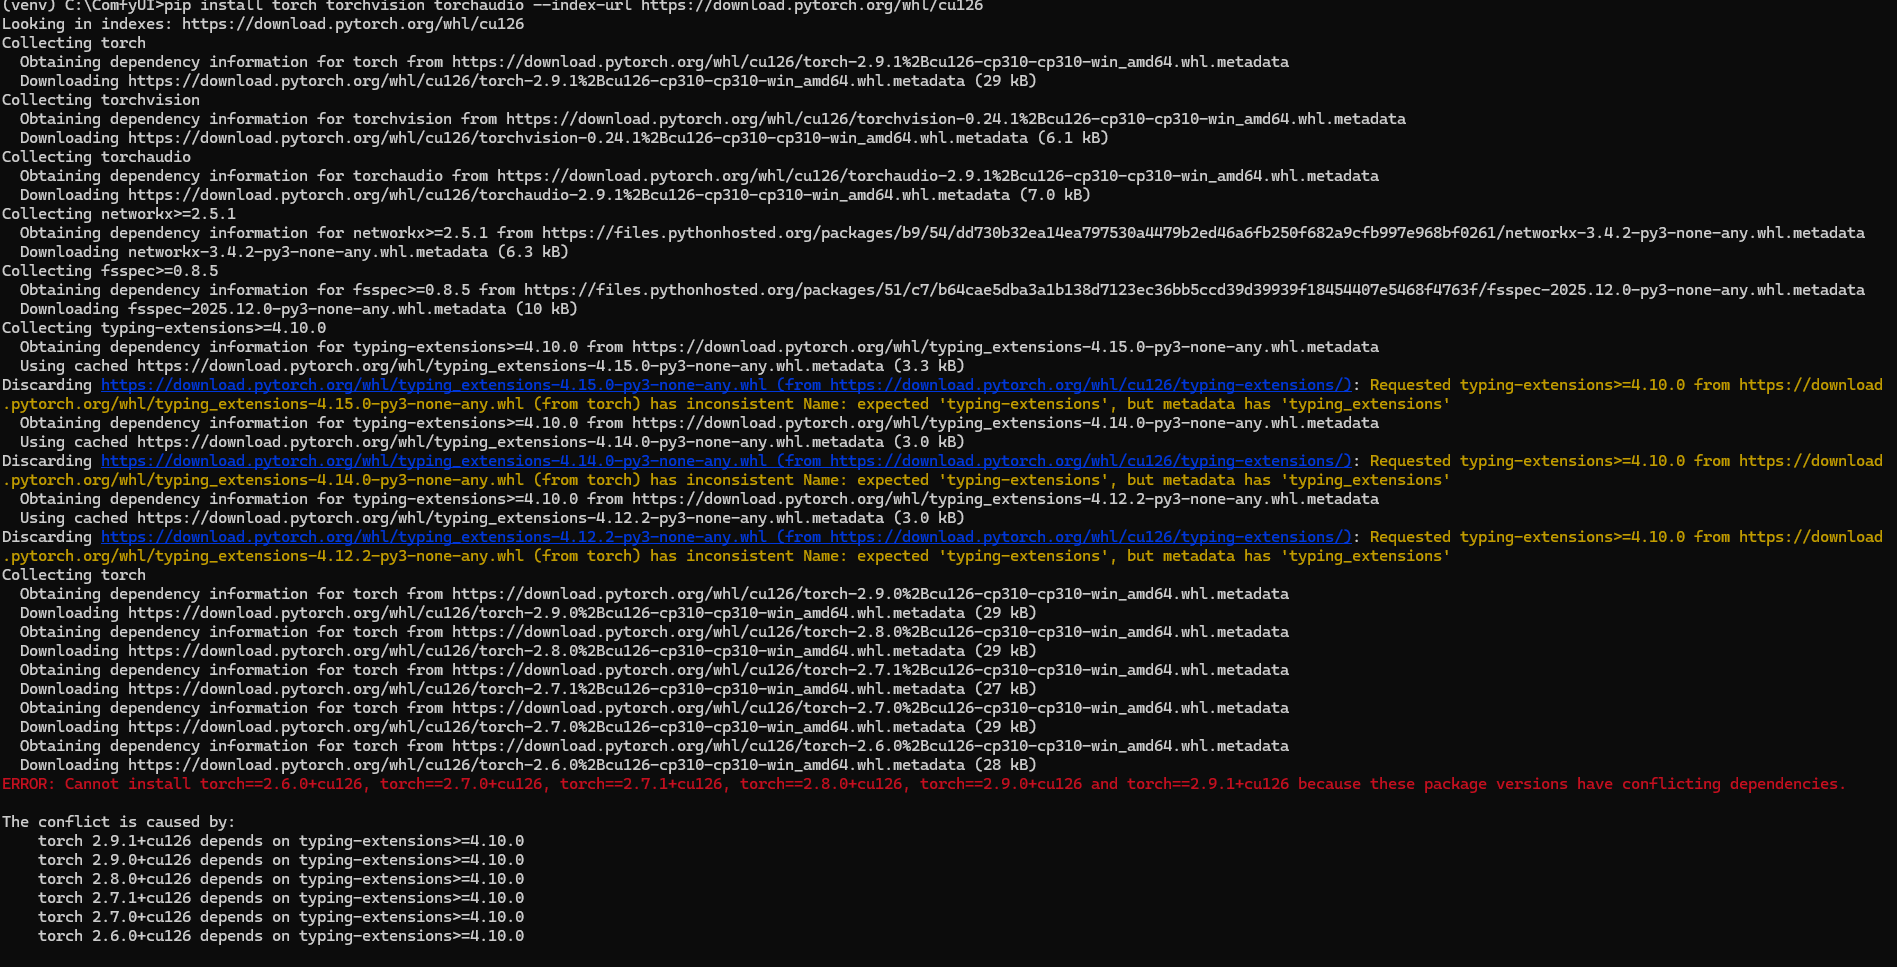Click the 'Using cached' typing_extensions-4.15.0 line

point(491,366)
